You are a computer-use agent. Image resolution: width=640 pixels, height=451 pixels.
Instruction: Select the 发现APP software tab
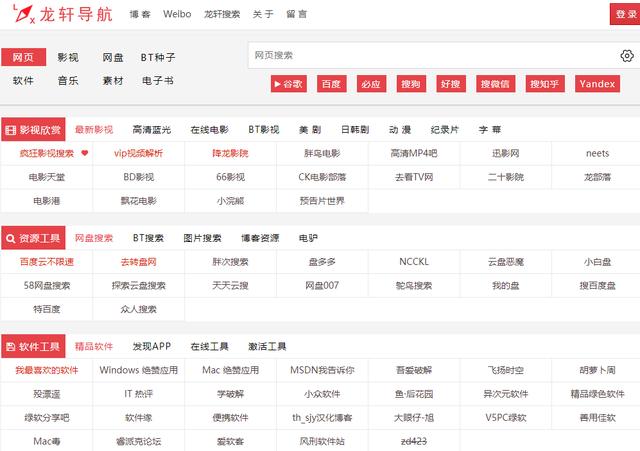pos(151,347)
